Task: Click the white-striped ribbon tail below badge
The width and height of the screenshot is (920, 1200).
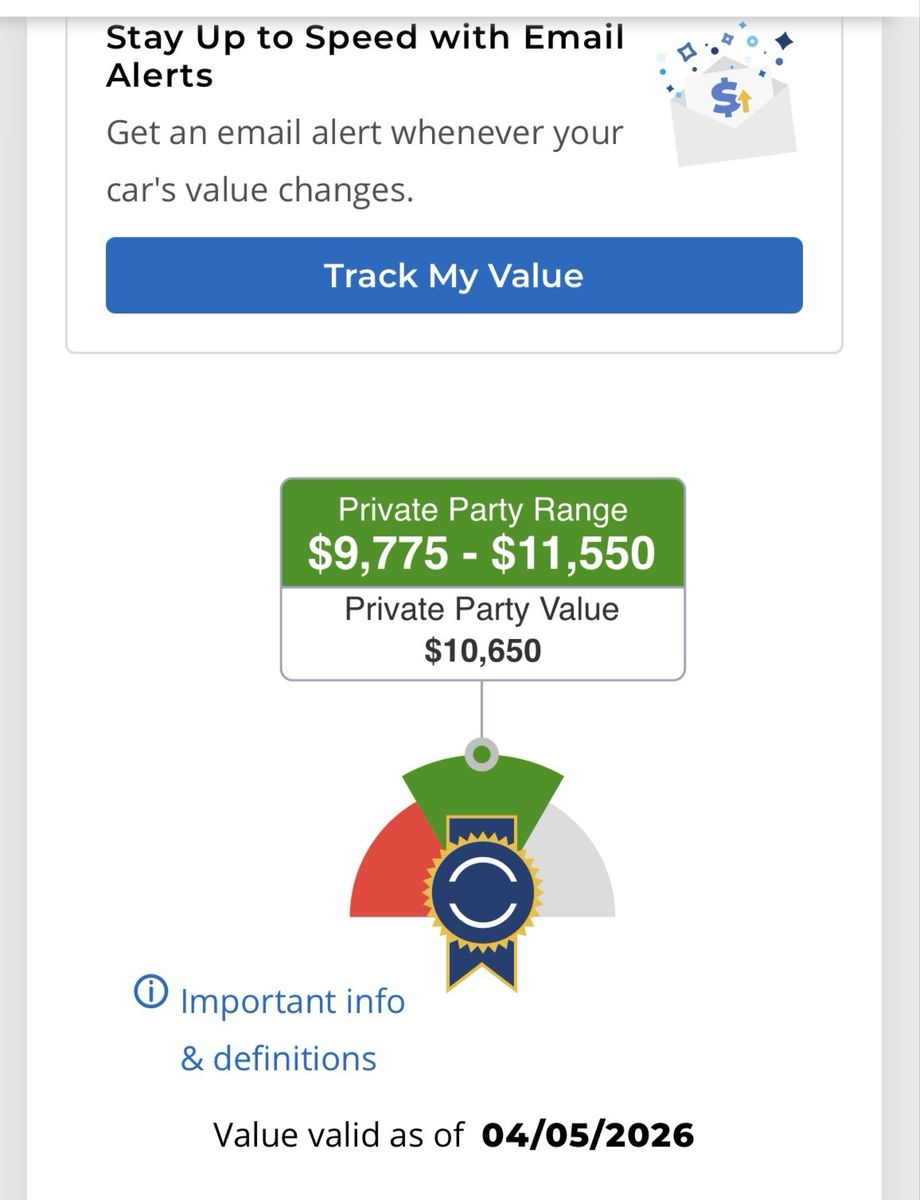Action: [x=482, y=960]
